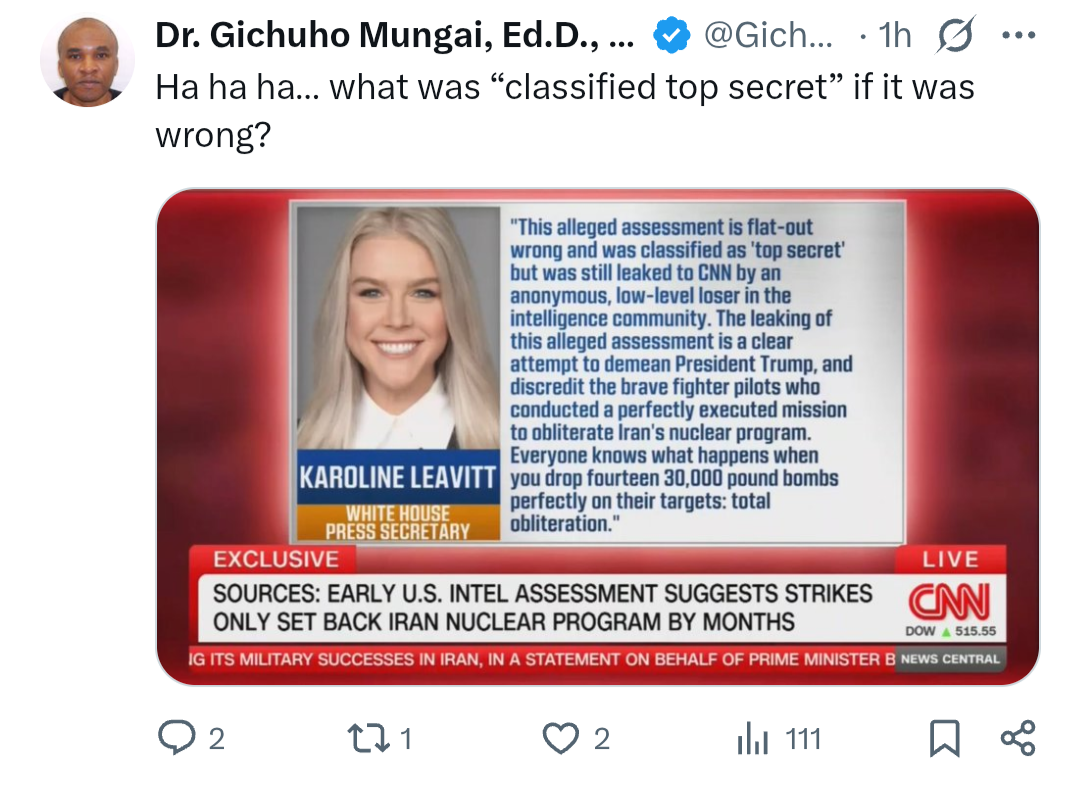This screenshot has width=1080, height=786.
Task: Open the reply comment icon
Action: (x=176, y=738)
